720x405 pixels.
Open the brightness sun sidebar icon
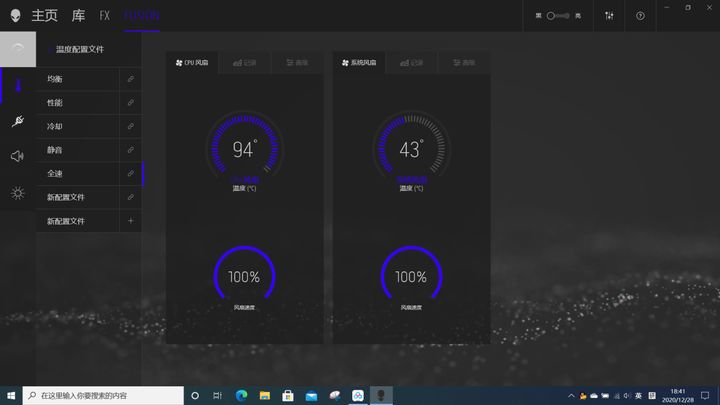[17, 193]
